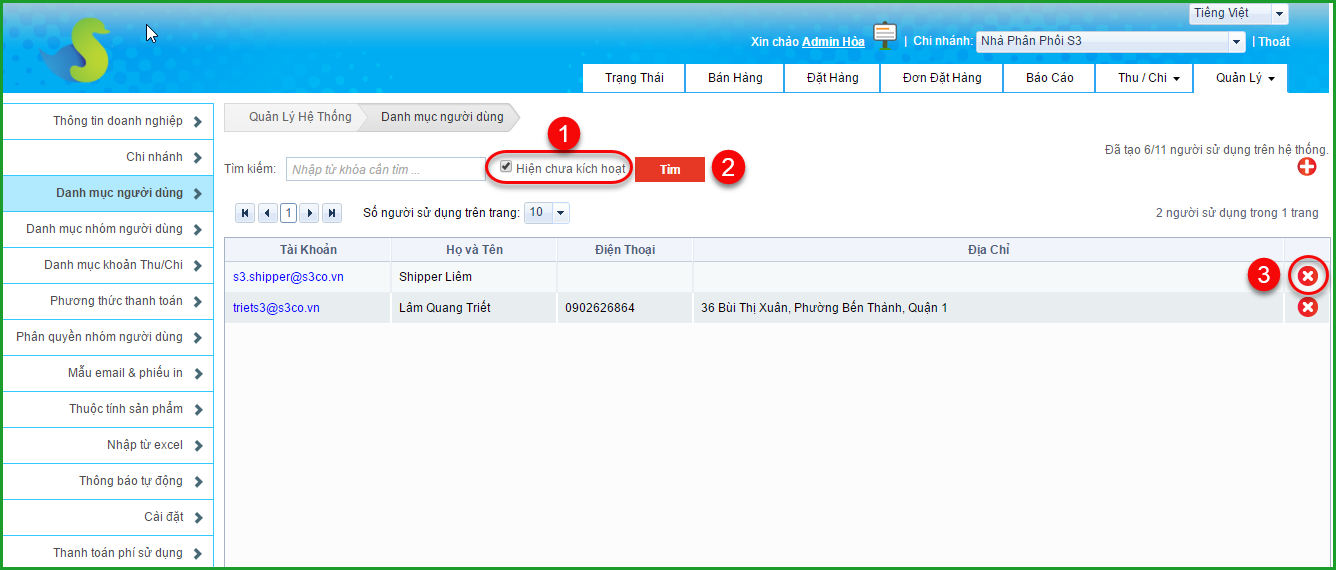The height and width of the screenshot is (570, 1336).
Task: Open Chi nhánh branch dropdown
Action: pyautogui.click(x=1235, y=42)
